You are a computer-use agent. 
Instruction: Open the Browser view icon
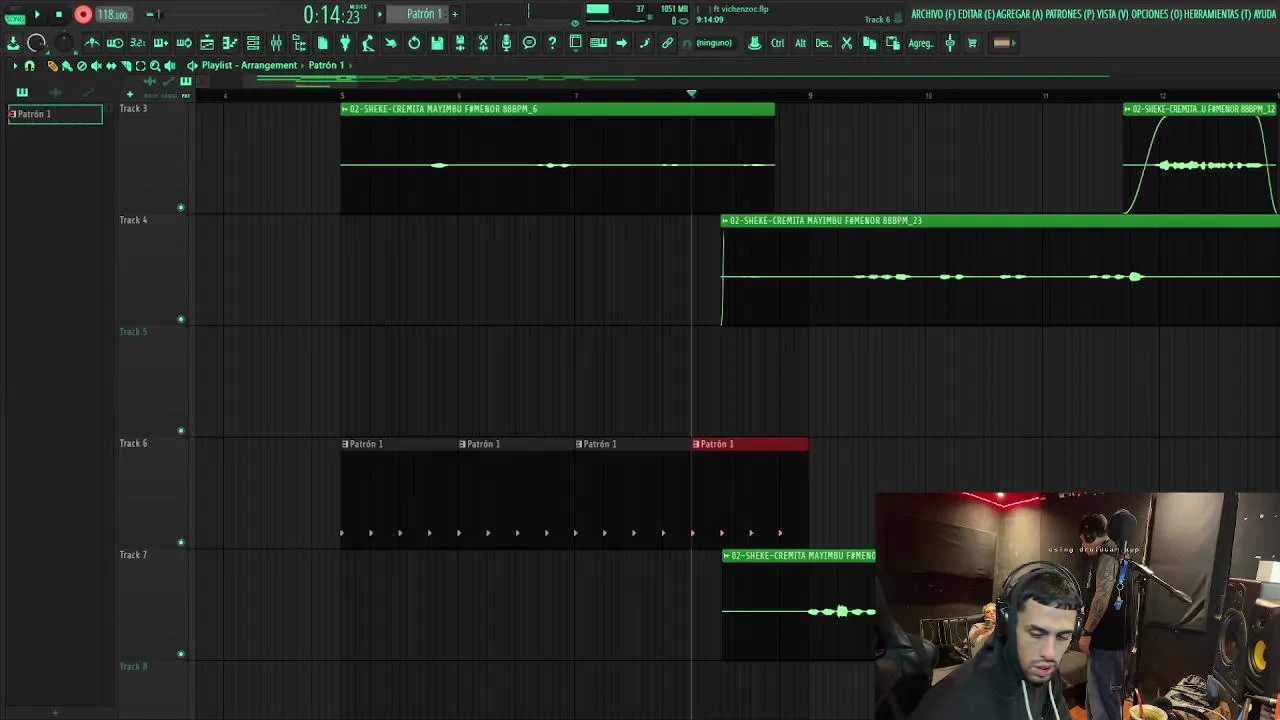click(x=299, y=43)
